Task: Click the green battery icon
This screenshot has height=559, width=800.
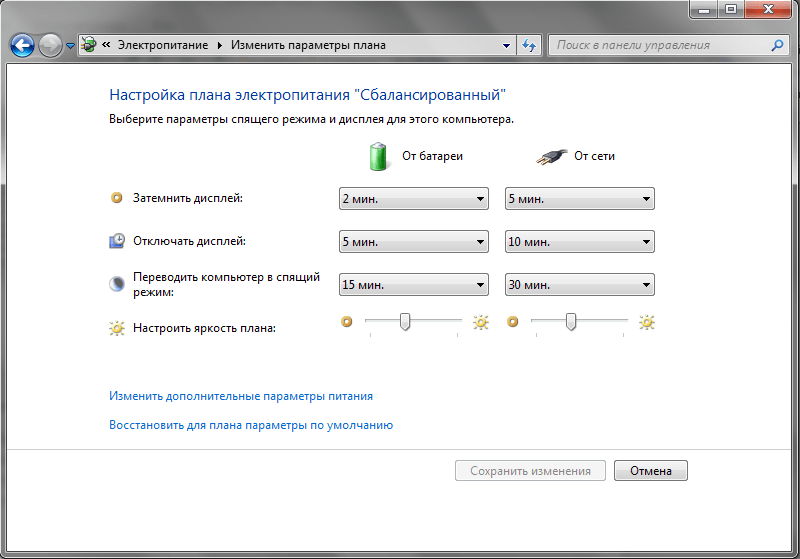Action: point(378,156)
